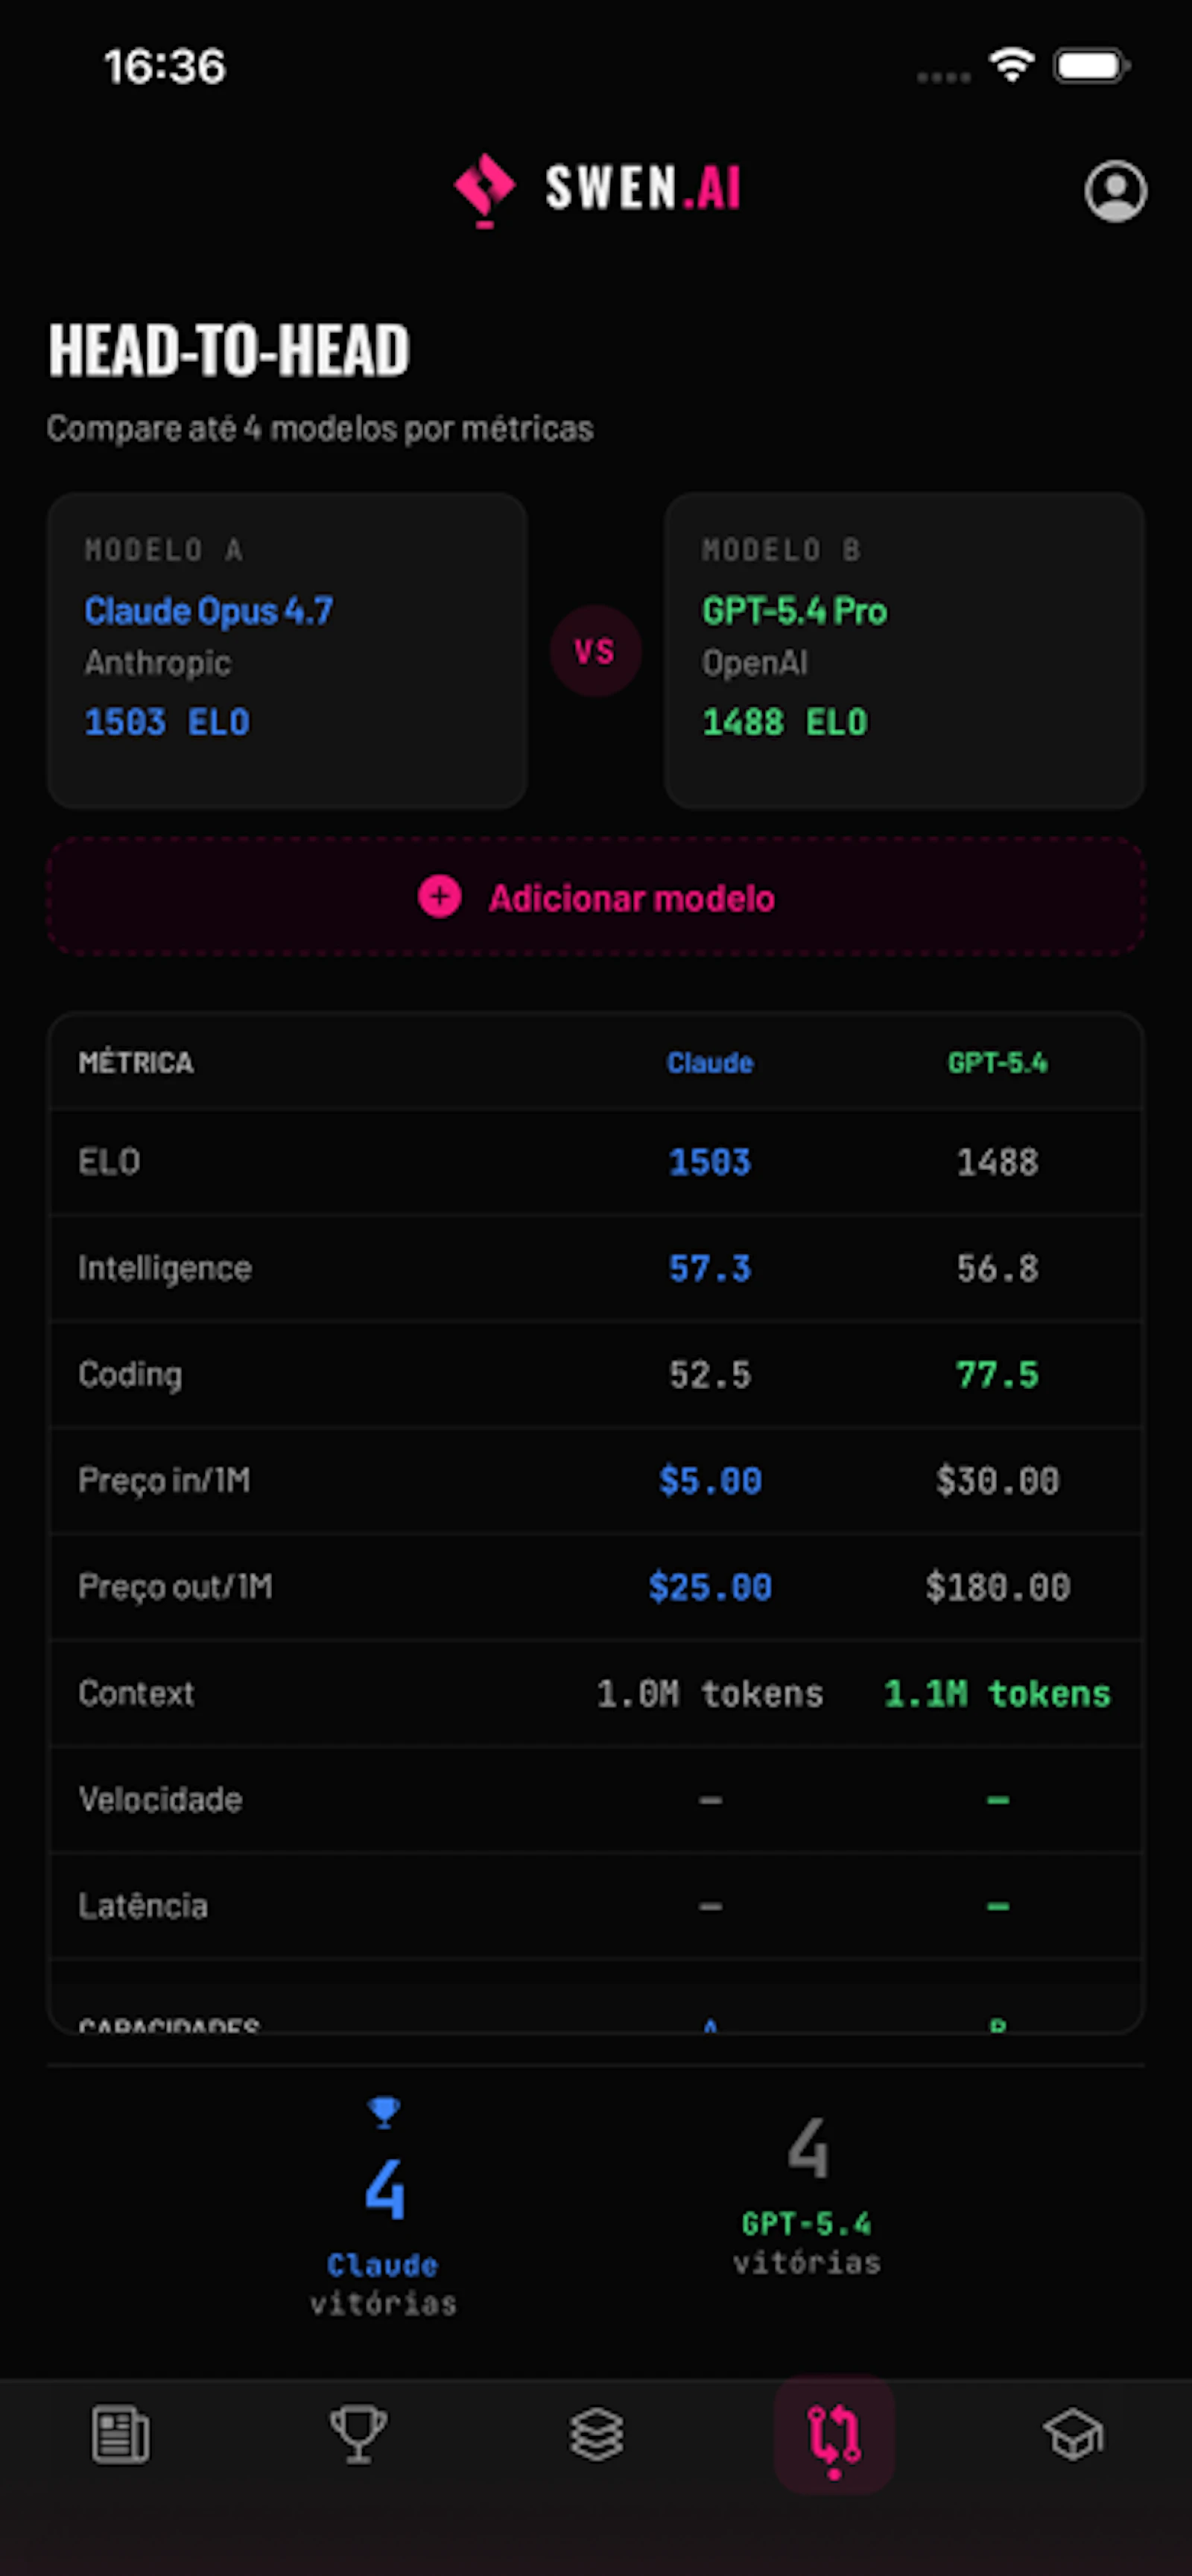
Task: Click the $180.00 output price
Action: pos(997,1586)
